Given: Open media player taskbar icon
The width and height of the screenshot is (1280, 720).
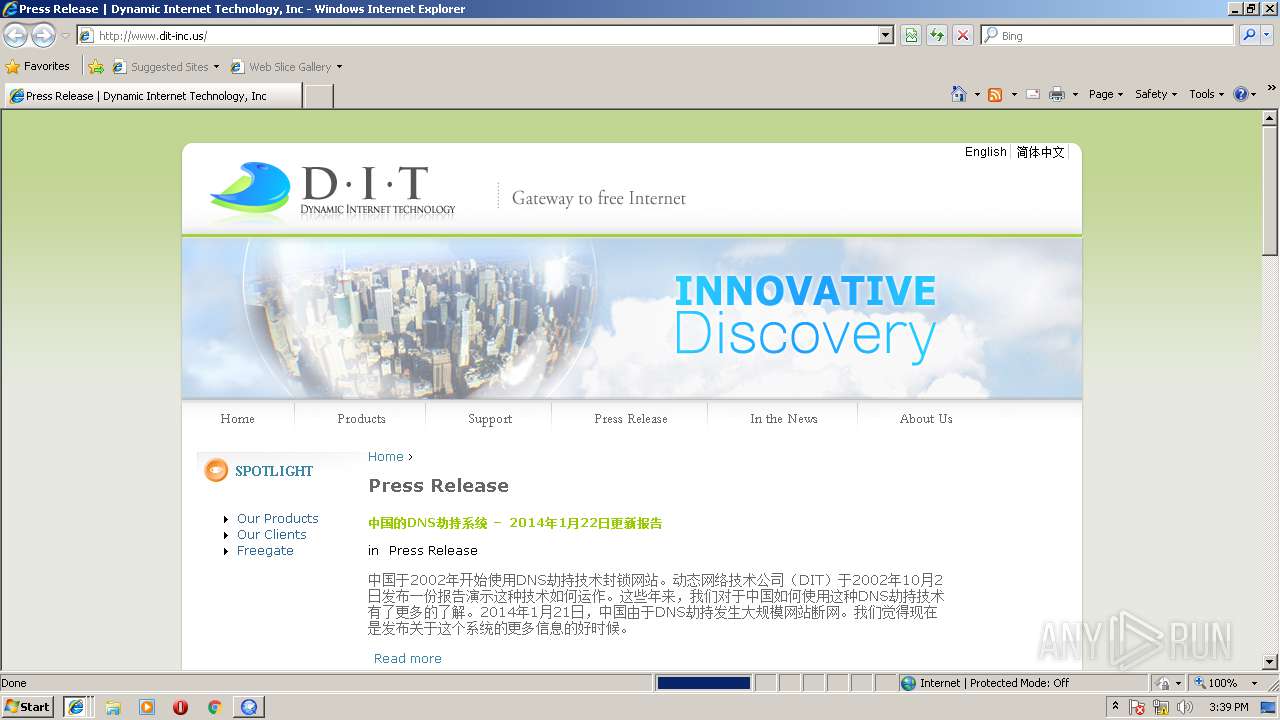Looking at the screenshot, I should click(x=147, y=707).
